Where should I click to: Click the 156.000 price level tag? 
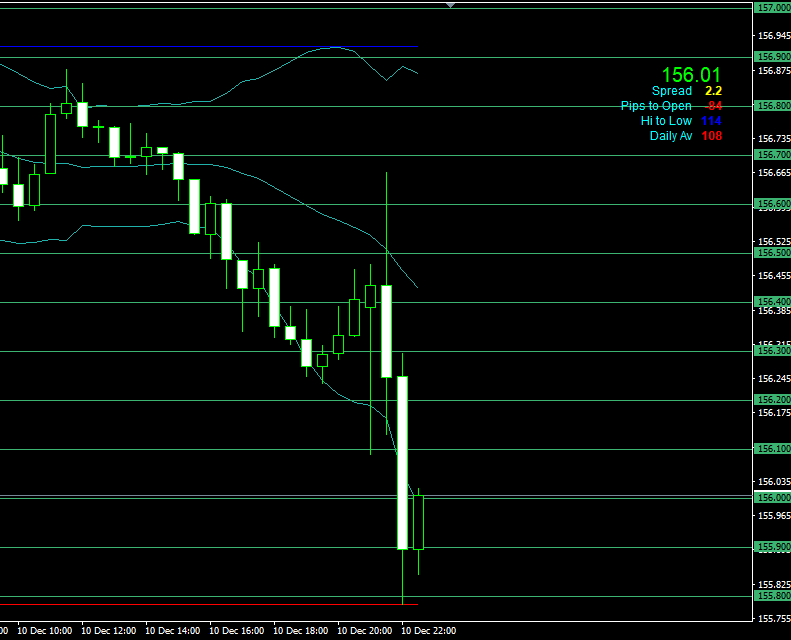(x=772, y=498)
